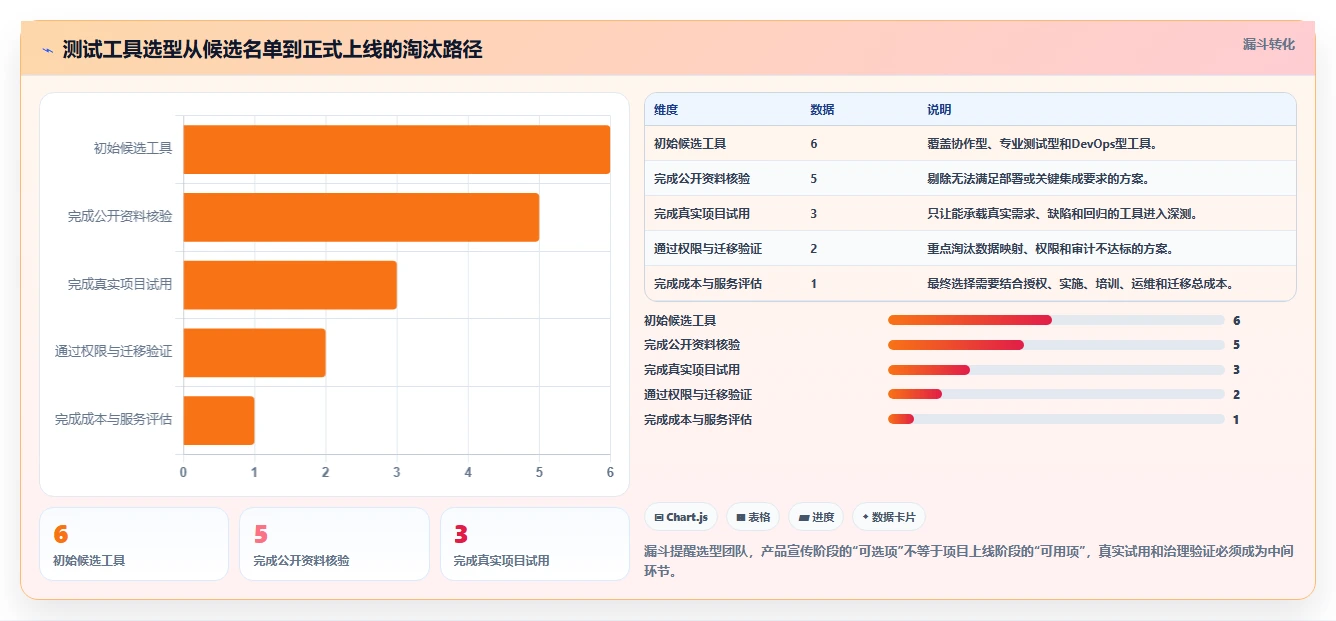Click the 通过权限与迁移验证 progress bar with value 2

(1056, 395)
